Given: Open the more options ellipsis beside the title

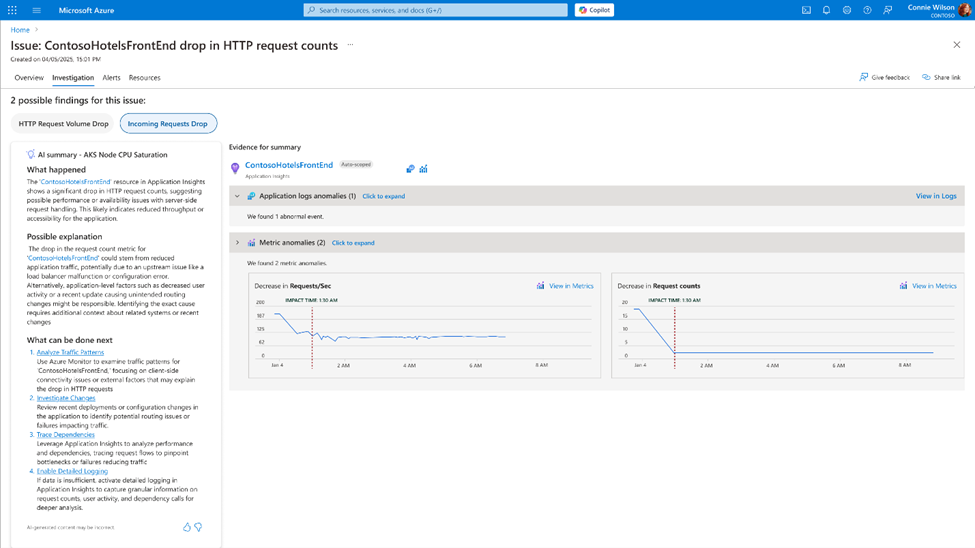Looking at the screenshot, I should (x=350, y=45).
